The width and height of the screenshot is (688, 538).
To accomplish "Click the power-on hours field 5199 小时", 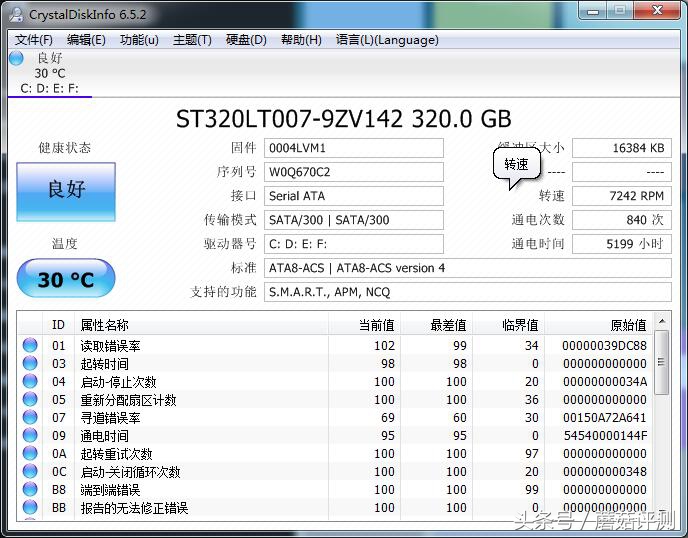I will (622, 244).
